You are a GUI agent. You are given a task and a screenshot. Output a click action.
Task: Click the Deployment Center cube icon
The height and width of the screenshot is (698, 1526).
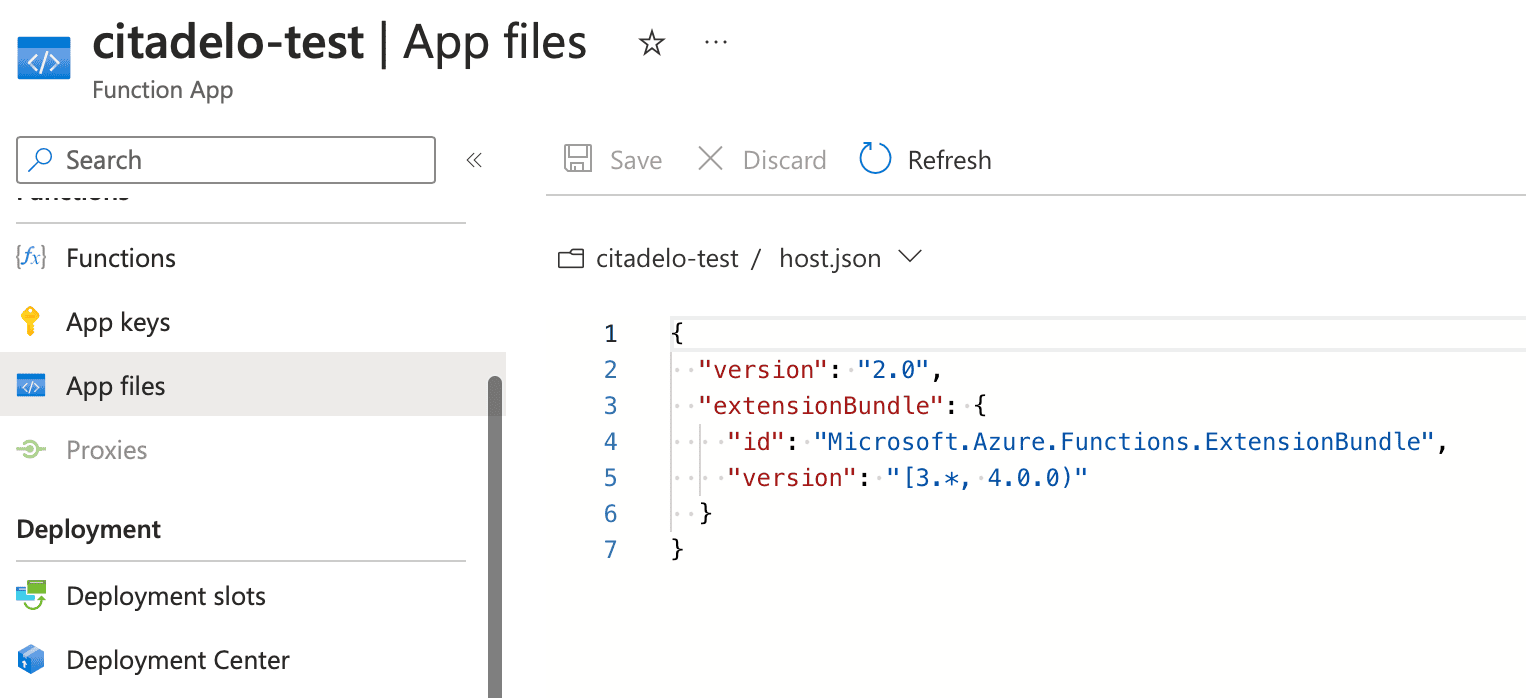[x=31, y=660]
